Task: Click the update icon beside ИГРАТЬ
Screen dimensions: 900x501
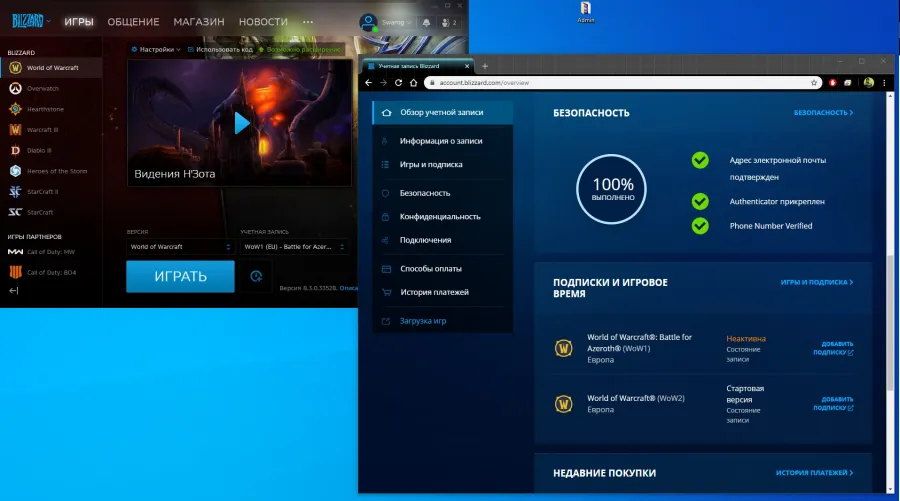Action: pos(256,277)
